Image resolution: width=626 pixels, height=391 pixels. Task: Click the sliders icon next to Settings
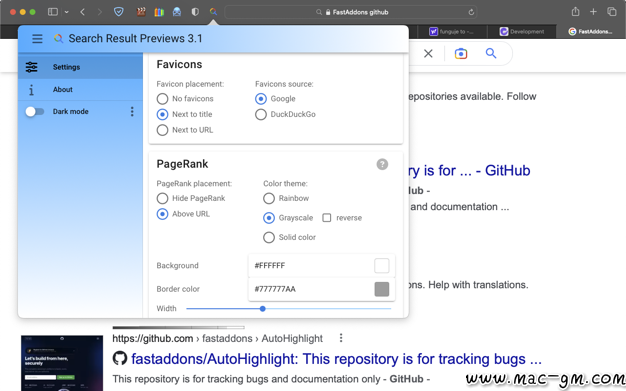pyautogui.click(x=32, y=67)
